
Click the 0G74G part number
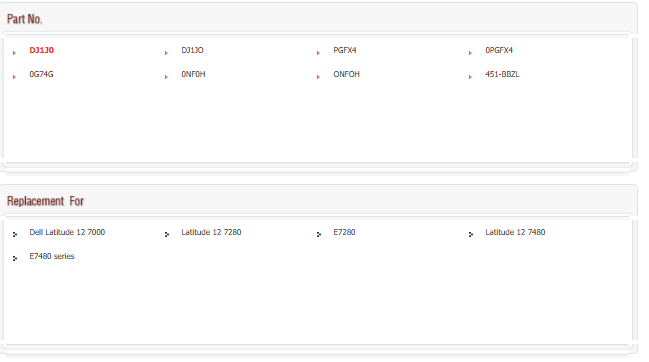[x=41, y=74]
